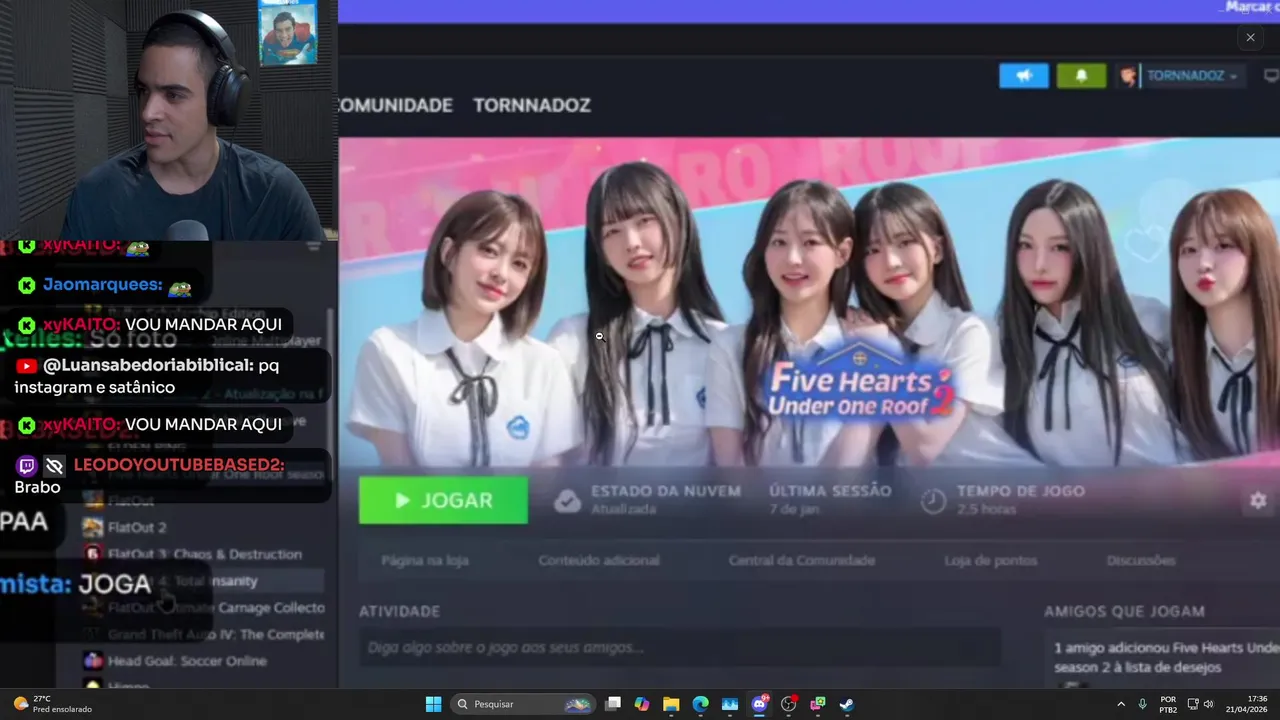1280x720 pixels.
Task: Open OBS Studio on the taskbar
Action: point(788,704)
